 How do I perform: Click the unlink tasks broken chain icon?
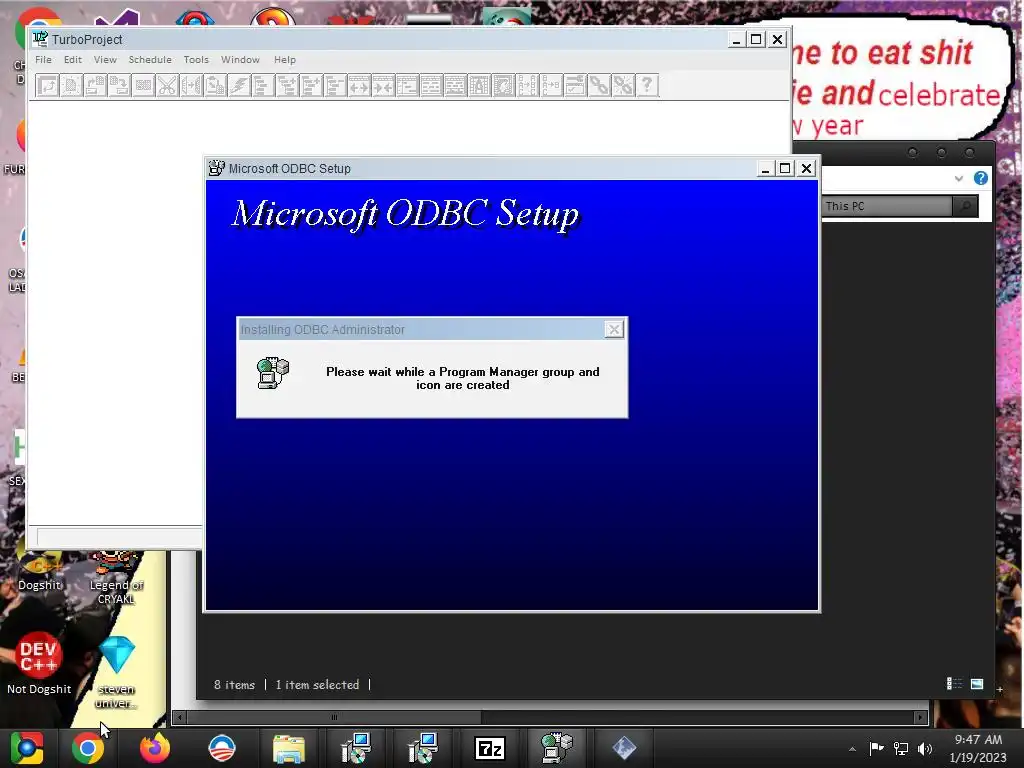[623, 86]
